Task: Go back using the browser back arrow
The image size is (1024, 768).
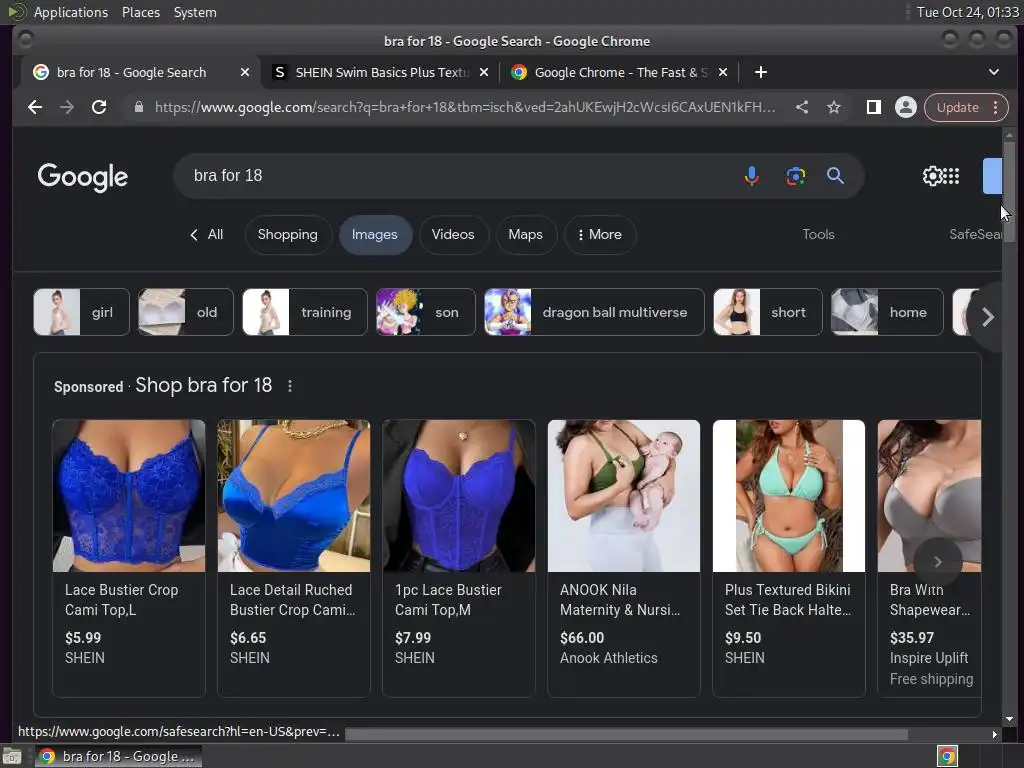Action: (35, 107)
